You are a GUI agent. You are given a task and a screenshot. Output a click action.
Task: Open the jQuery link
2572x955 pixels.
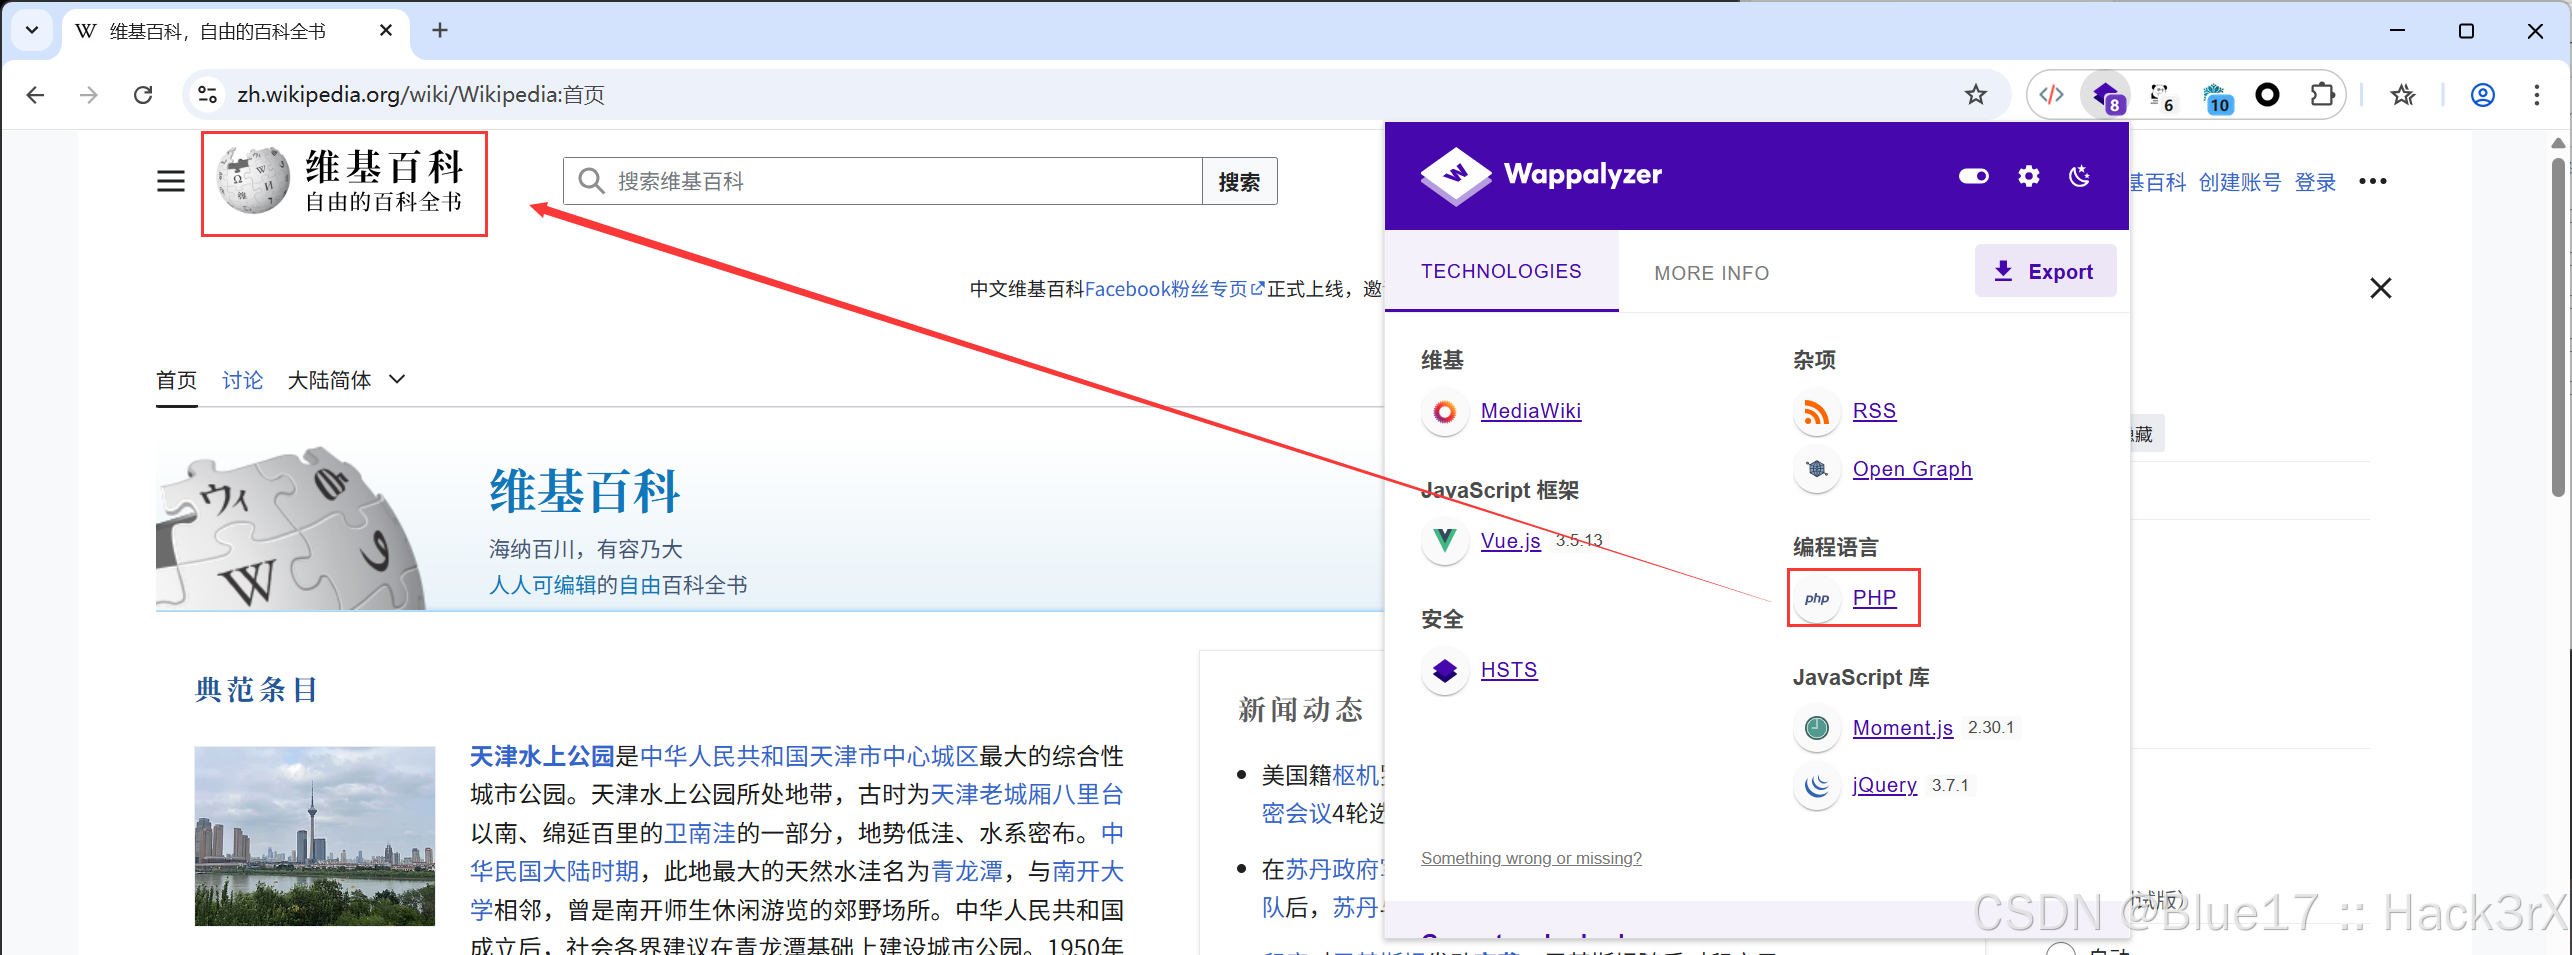1884,786
